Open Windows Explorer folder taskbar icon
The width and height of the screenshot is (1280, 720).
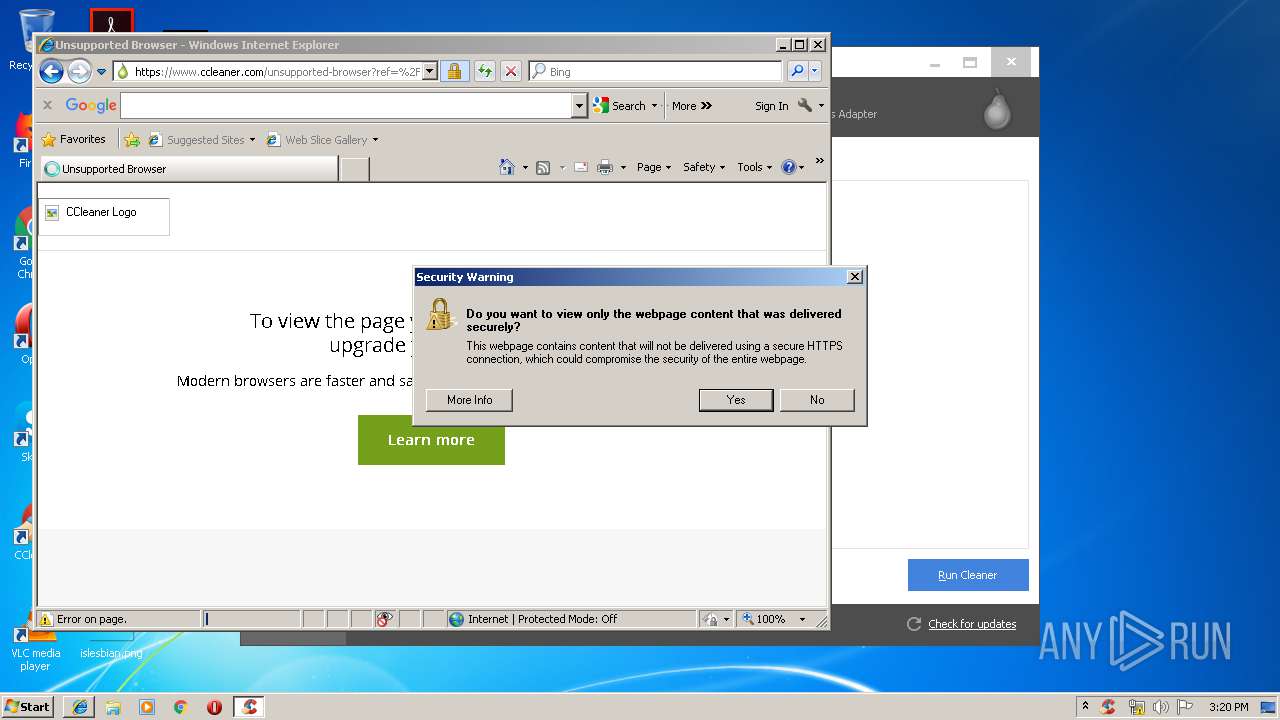(x=113, y=707)
